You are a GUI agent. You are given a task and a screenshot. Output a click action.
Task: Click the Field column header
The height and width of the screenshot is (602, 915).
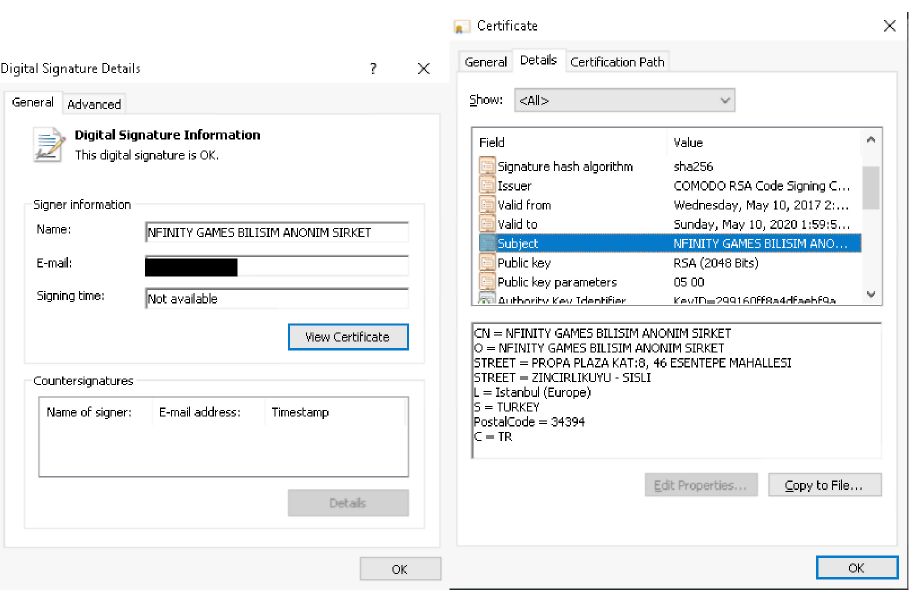571,142
